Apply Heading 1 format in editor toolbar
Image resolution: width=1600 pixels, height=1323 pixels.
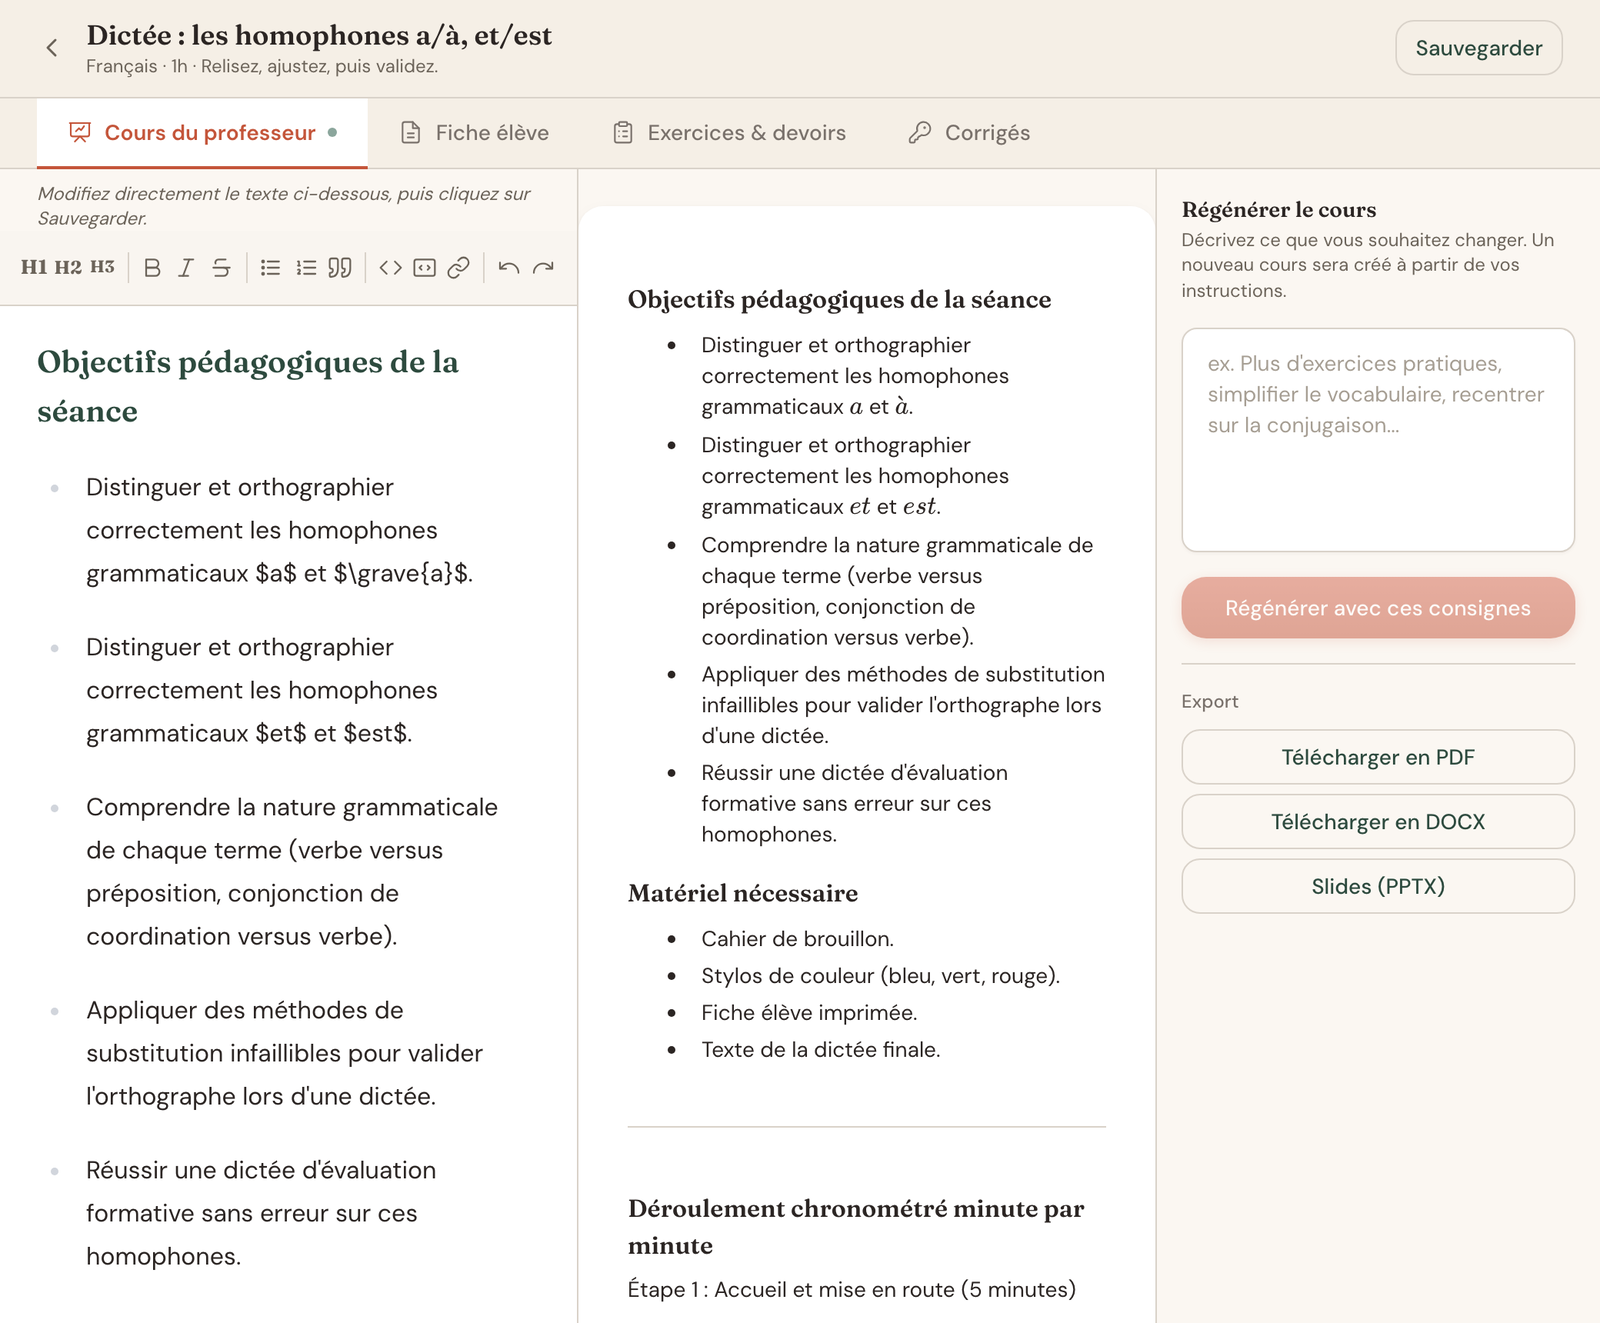point(33,267)
